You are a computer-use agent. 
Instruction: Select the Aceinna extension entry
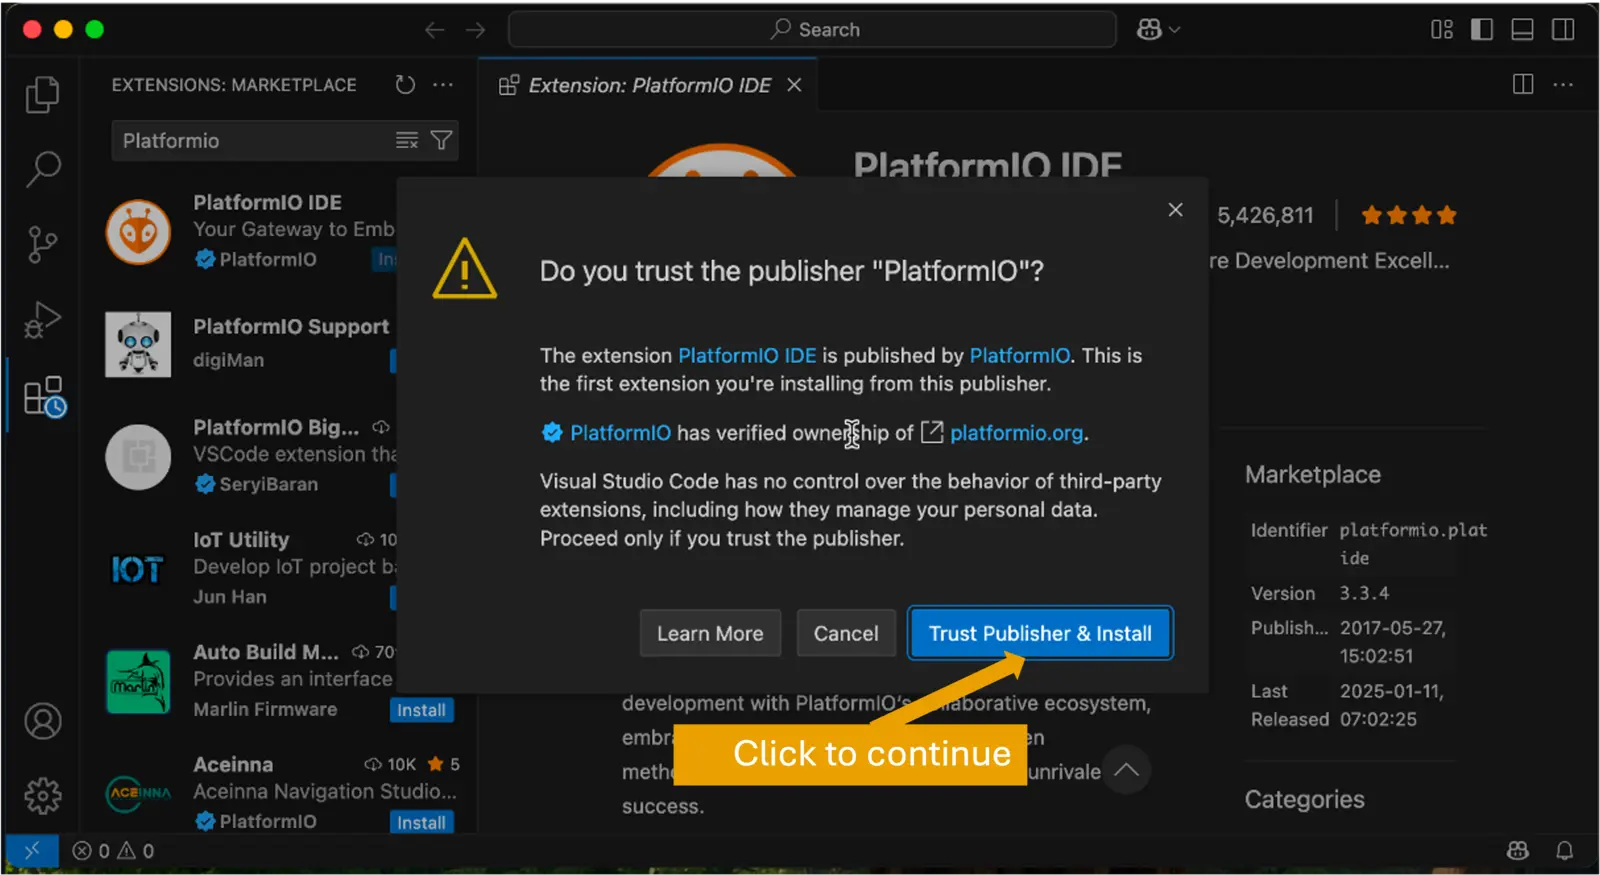[x=280, y=792]
